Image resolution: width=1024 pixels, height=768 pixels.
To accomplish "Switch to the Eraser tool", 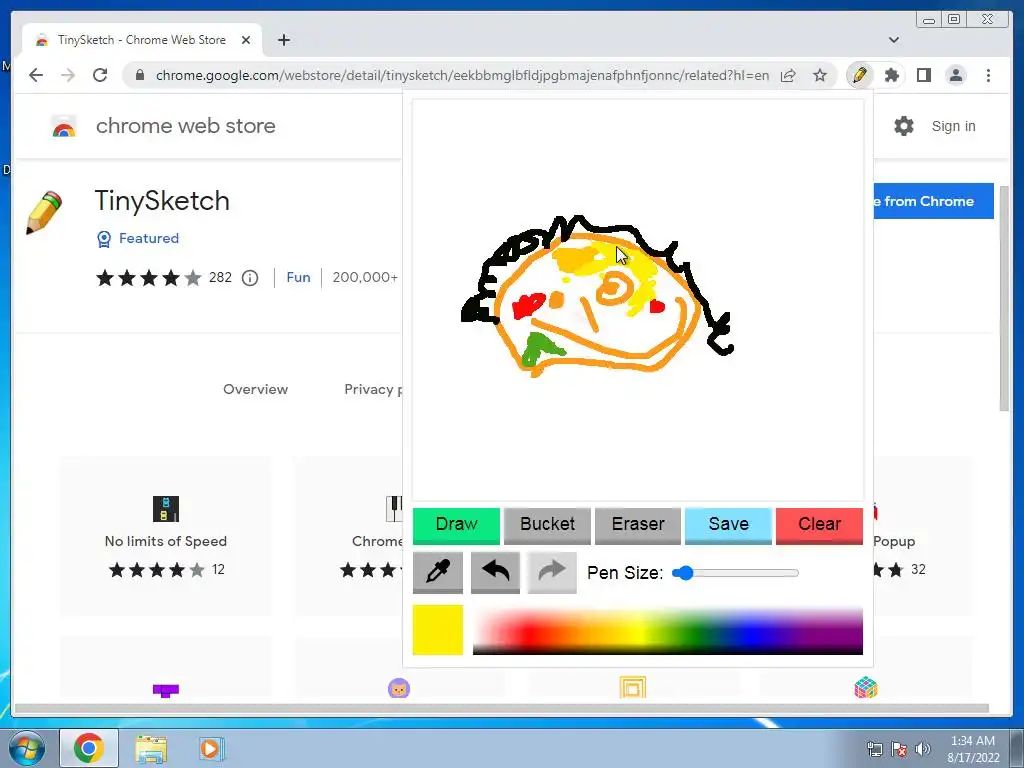I will [638, 525].
